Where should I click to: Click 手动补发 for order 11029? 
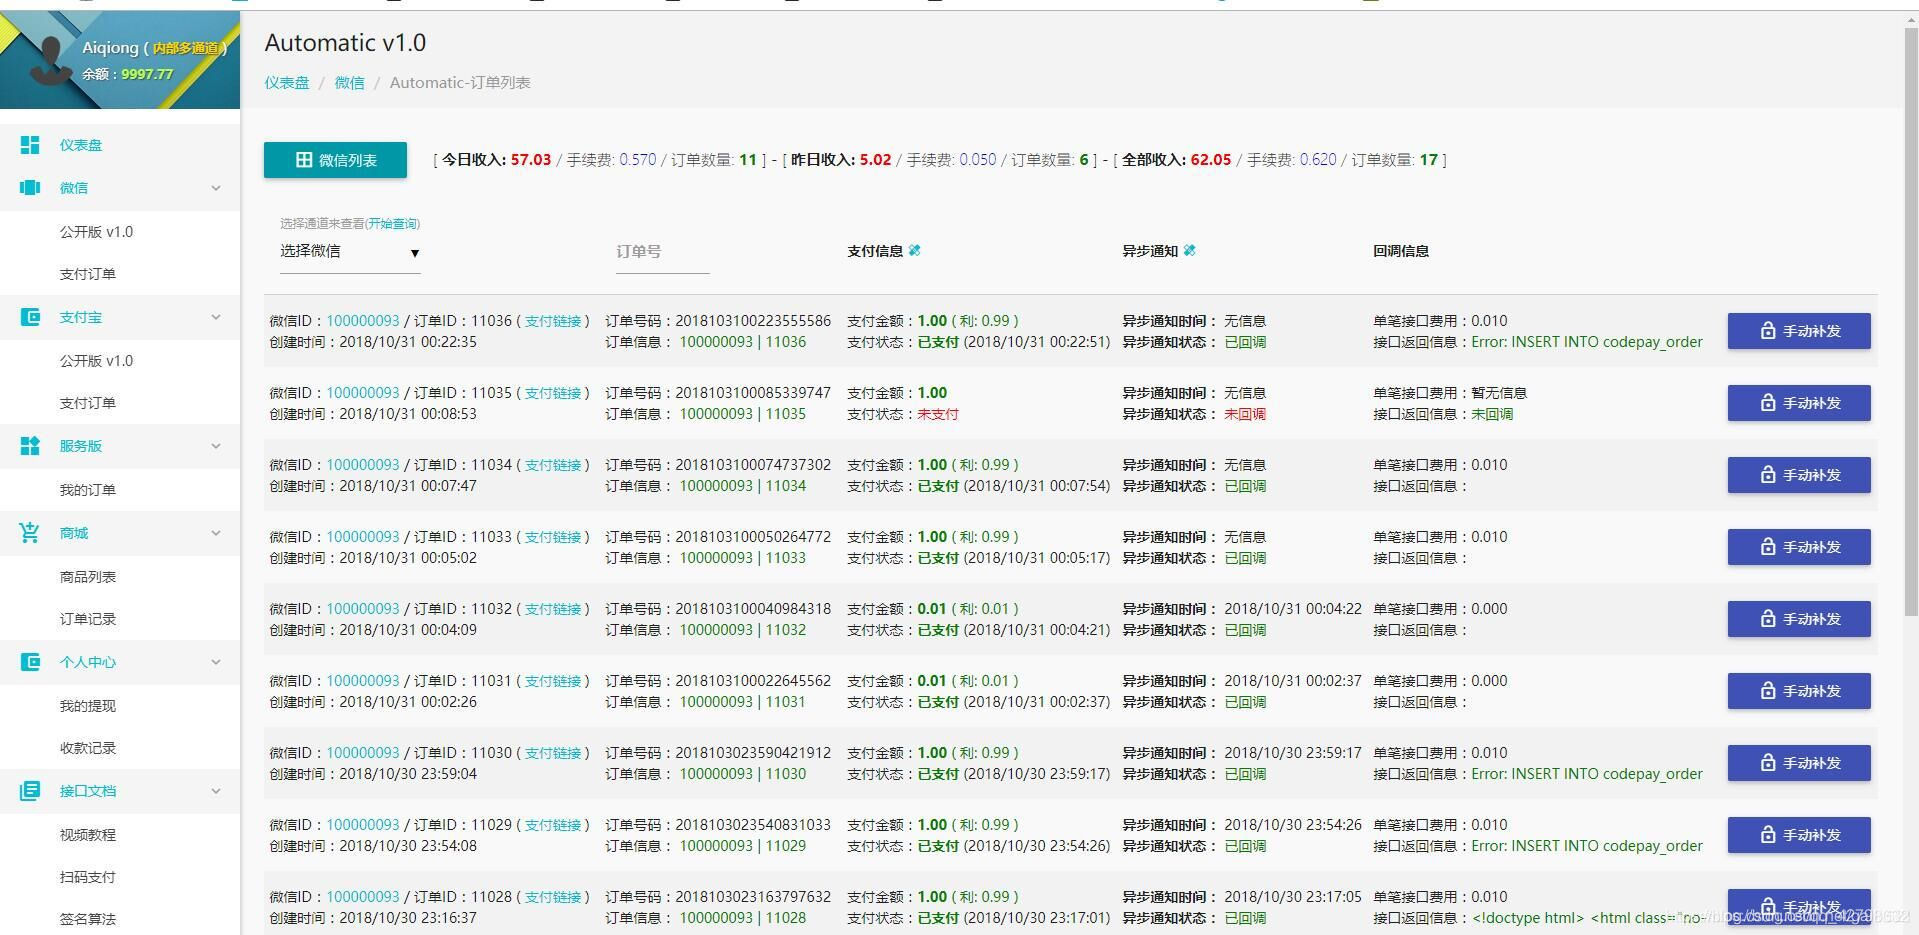pos(1799,835)
